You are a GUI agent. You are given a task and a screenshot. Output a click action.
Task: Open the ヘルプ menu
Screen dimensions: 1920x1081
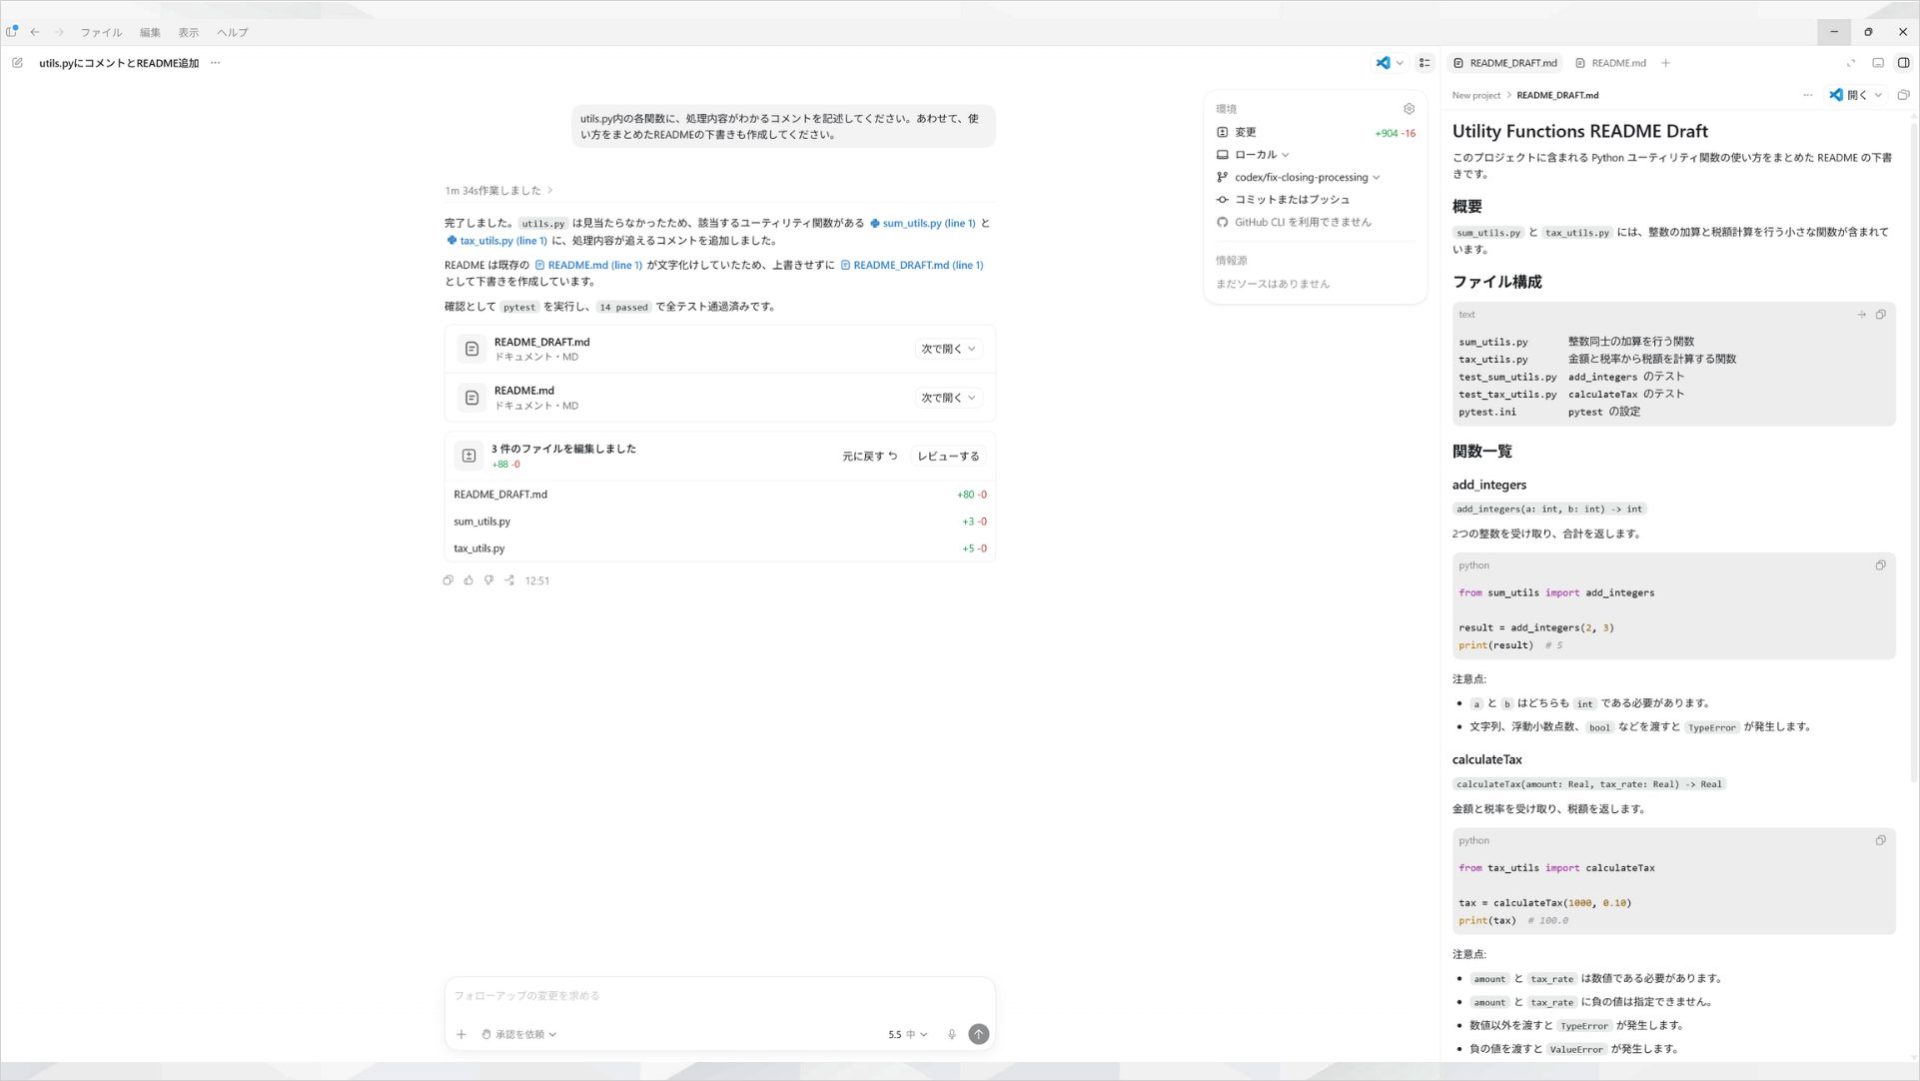232,32
